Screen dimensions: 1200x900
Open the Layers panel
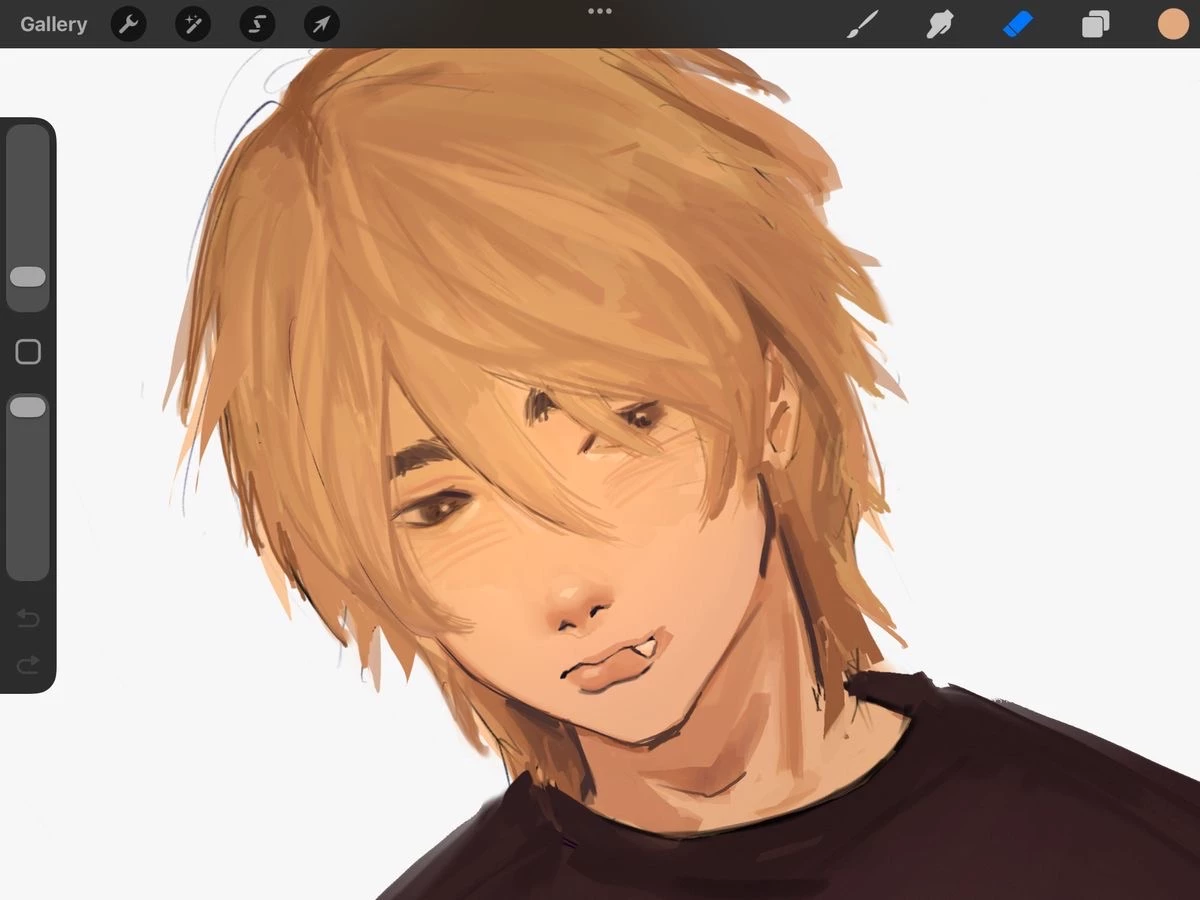coord(1095,24)
